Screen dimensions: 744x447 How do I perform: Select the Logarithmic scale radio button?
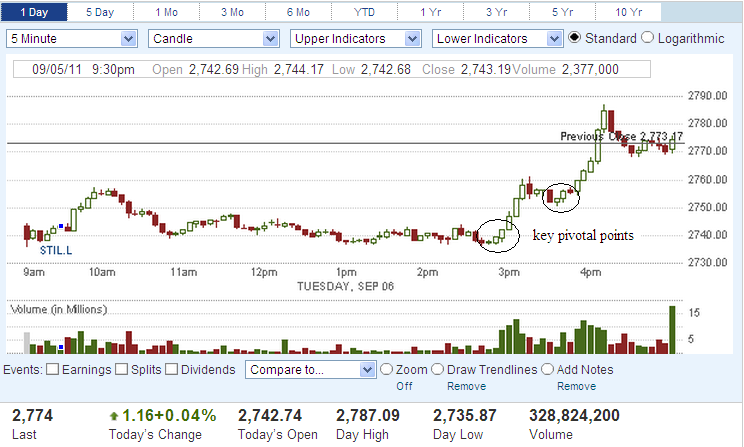click(x=646, y=38)
